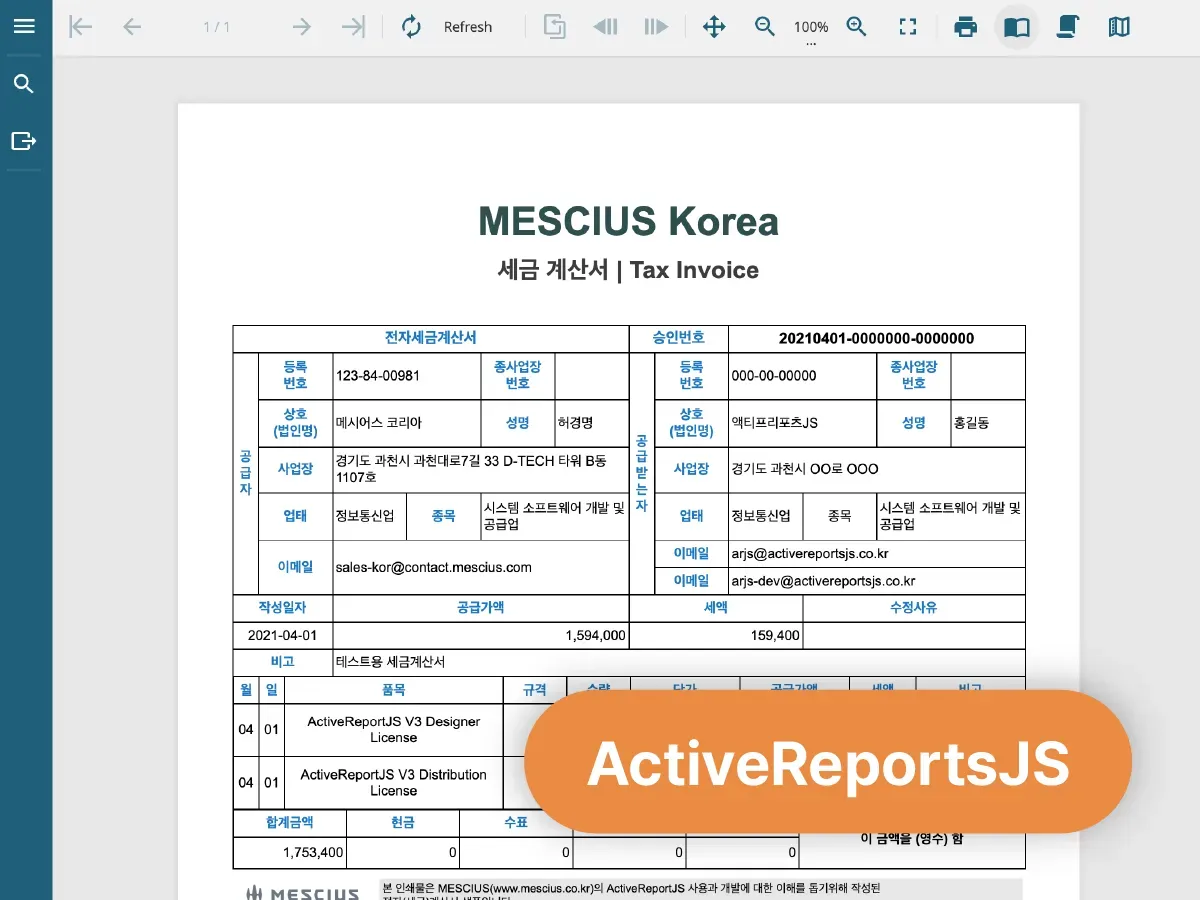The width and height of the screenshot is (1200, 900).
Task: Click ActiveReportJS V3 Distribution License item
Action: (394, 782)
